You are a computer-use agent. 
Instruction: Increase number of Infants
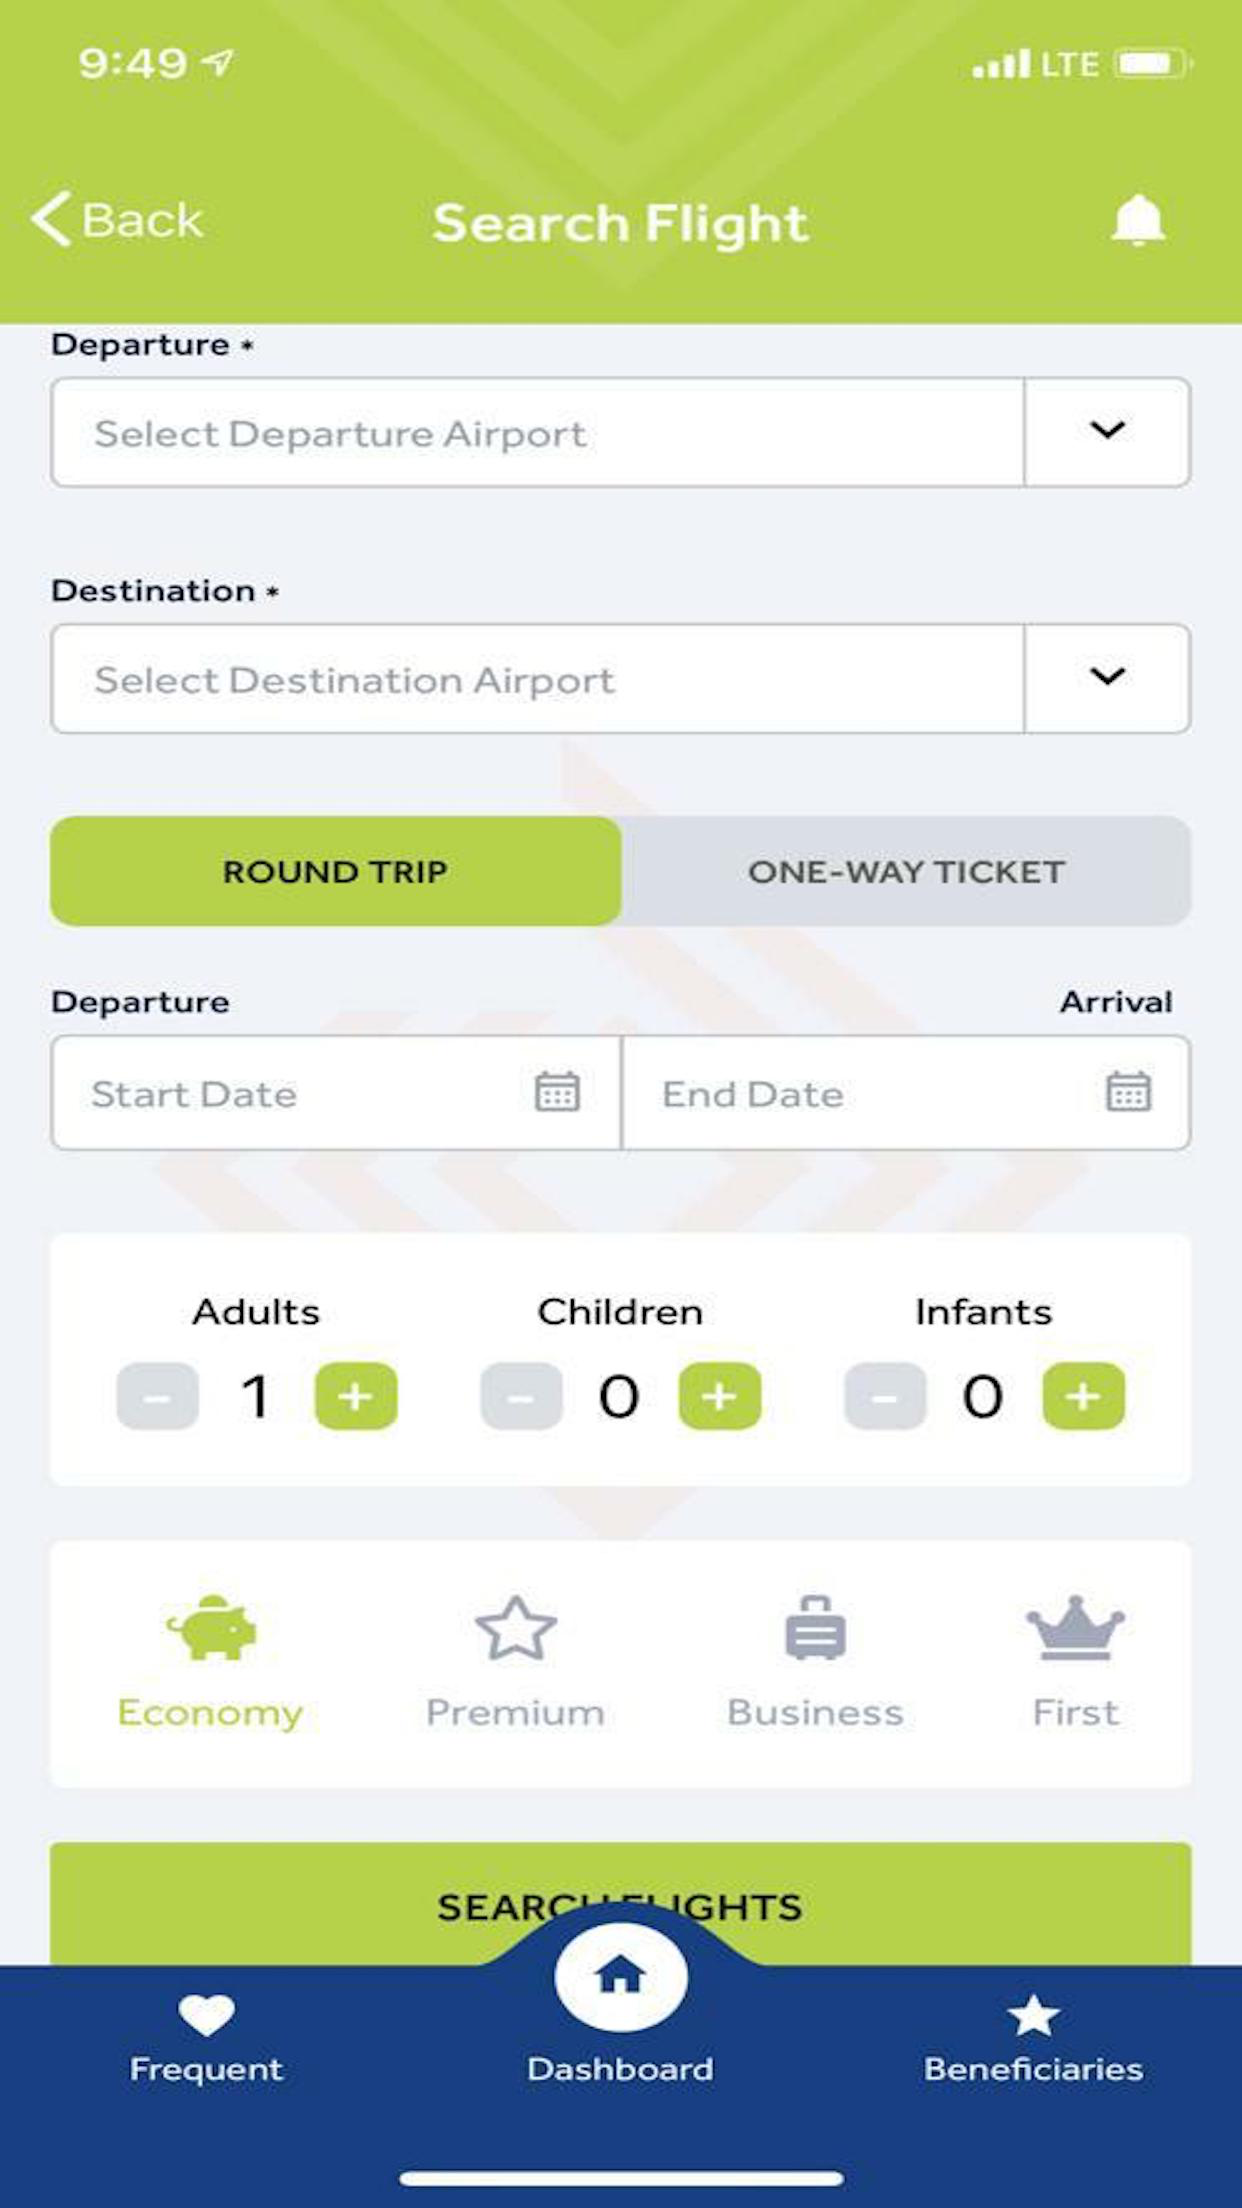1083,1396
